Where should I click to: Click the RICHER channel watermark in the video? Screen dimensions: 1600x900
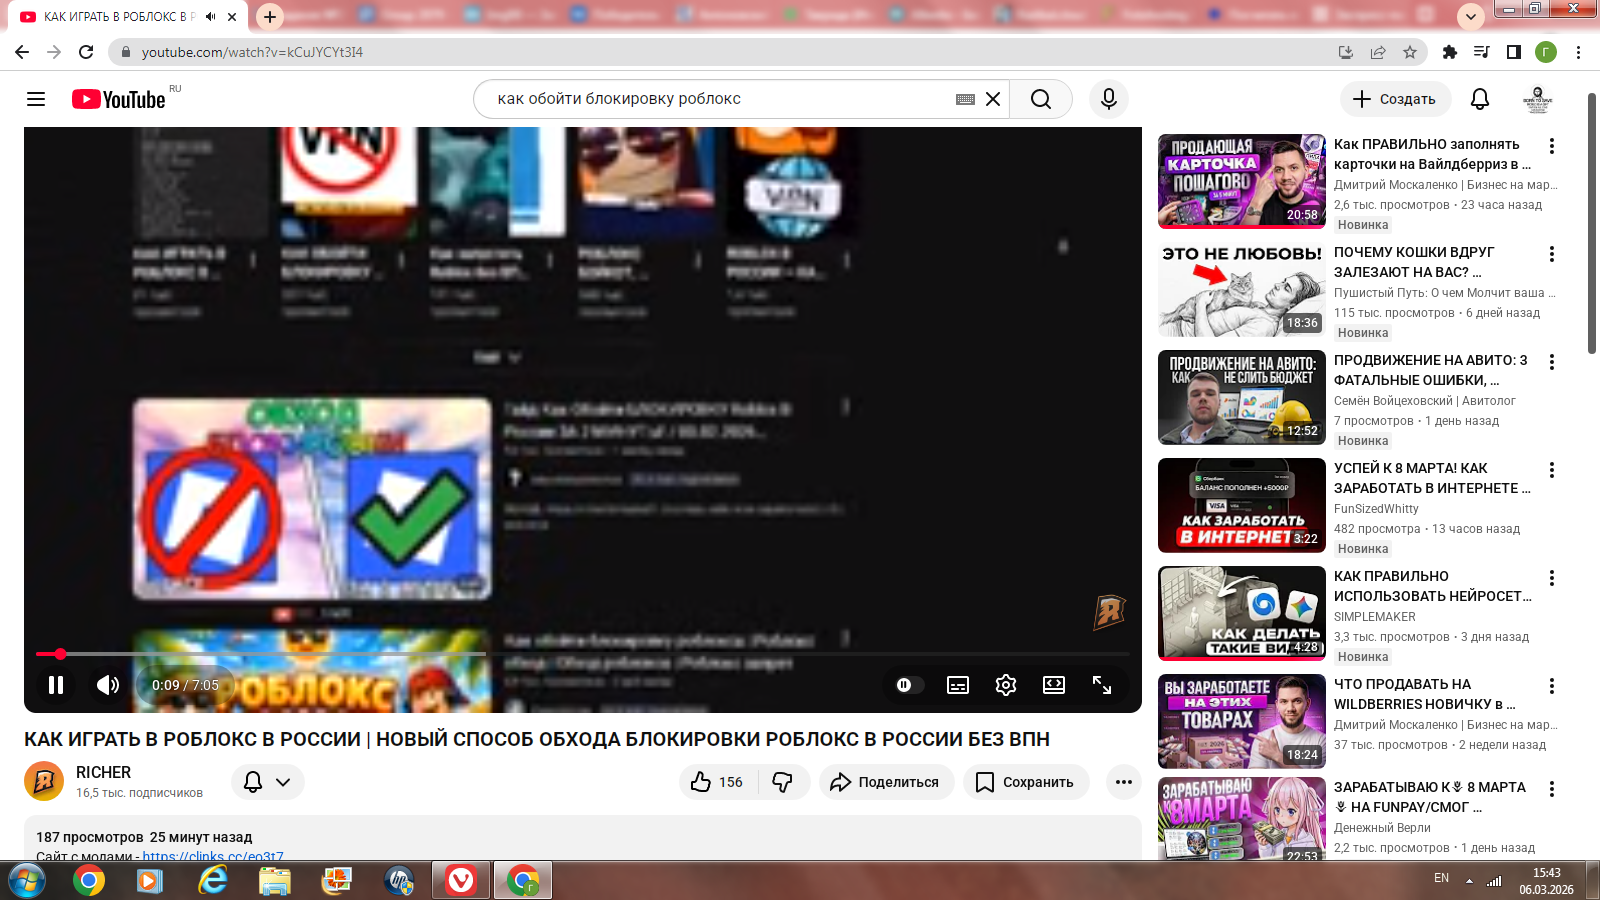(1109, 612)
